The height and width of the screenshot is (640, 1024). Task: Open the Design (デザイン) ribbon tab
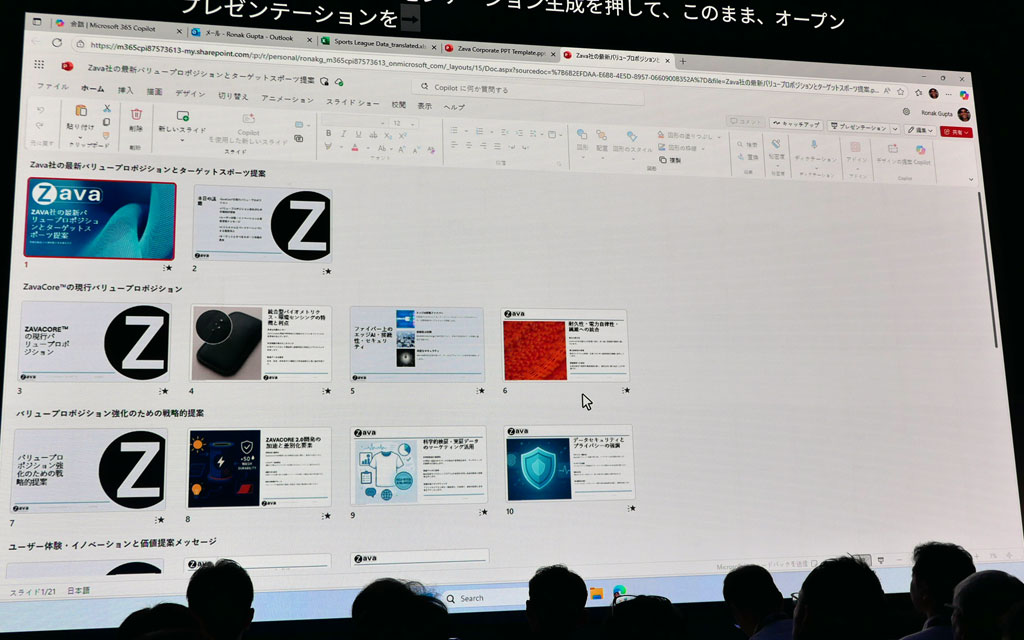(190, 93)
